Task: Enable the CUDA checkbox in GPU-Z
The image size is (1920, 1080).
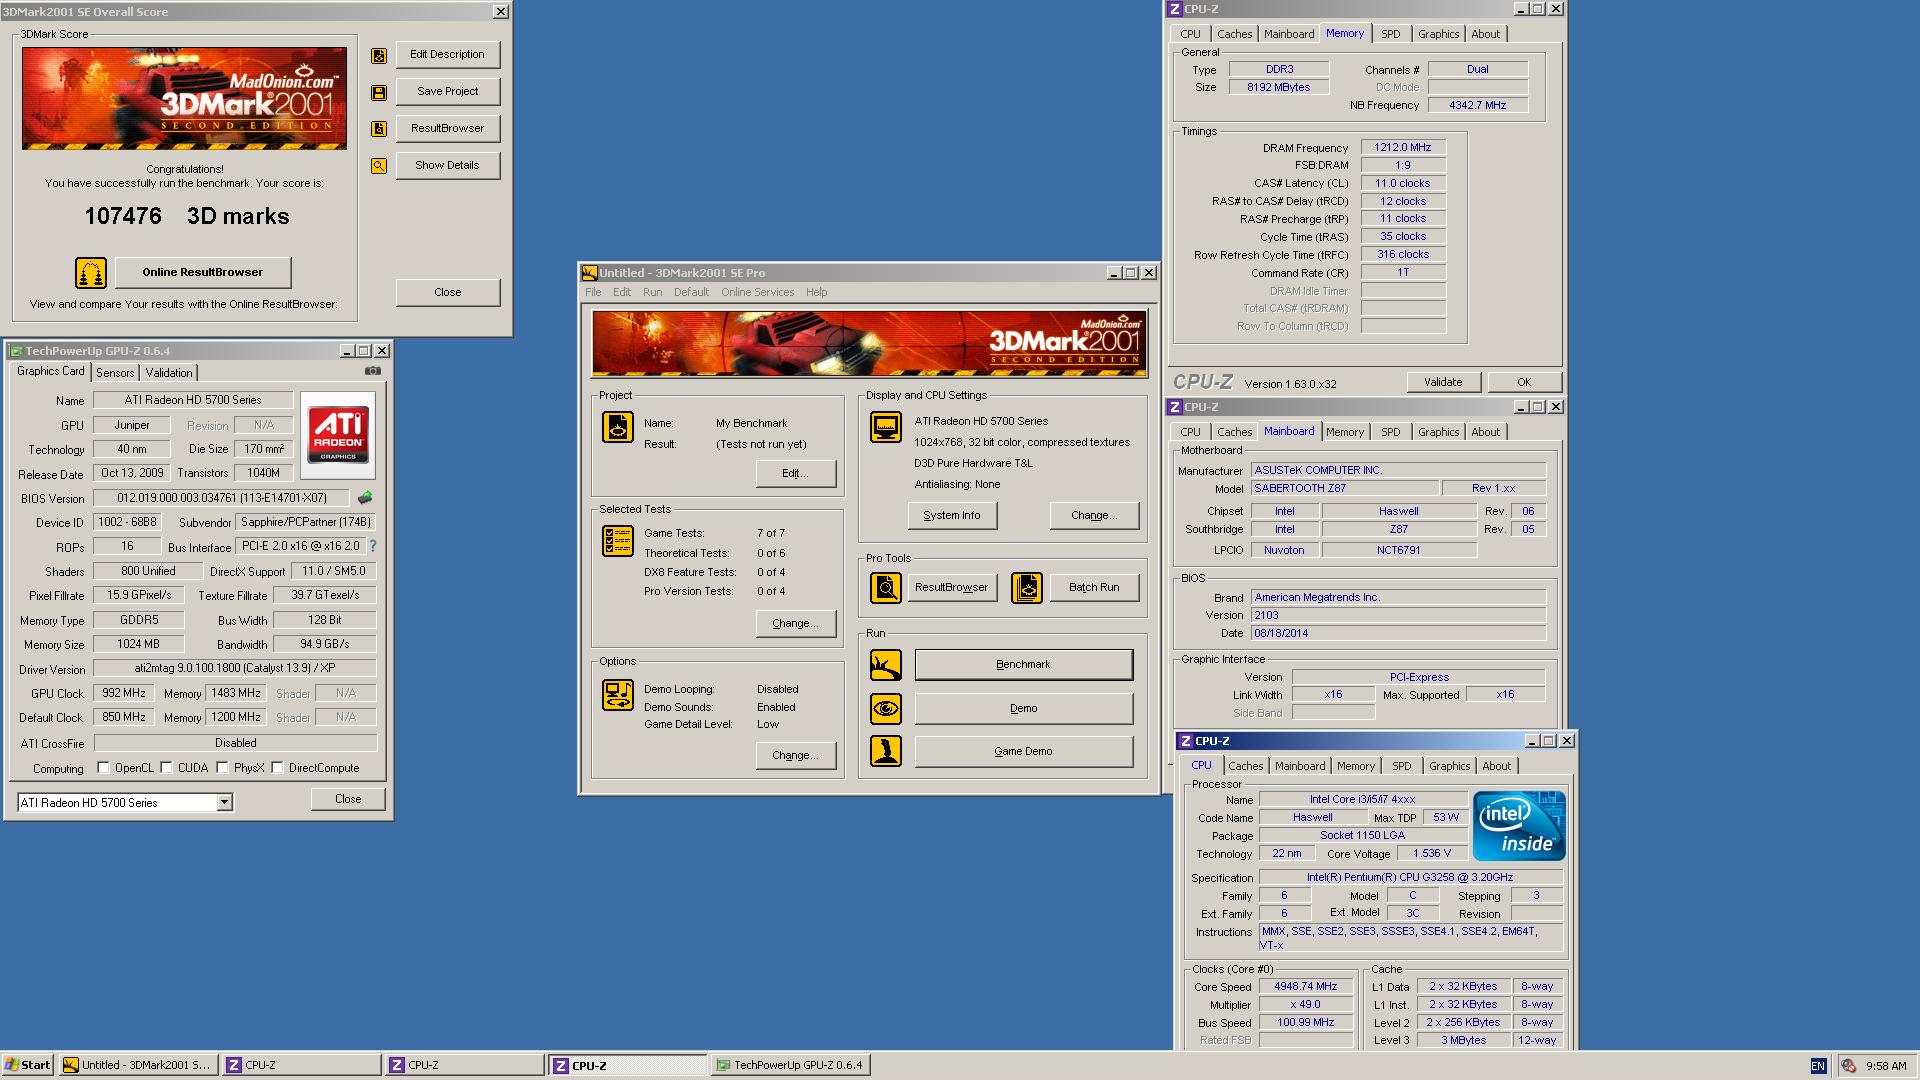Action: pos(166,768)
